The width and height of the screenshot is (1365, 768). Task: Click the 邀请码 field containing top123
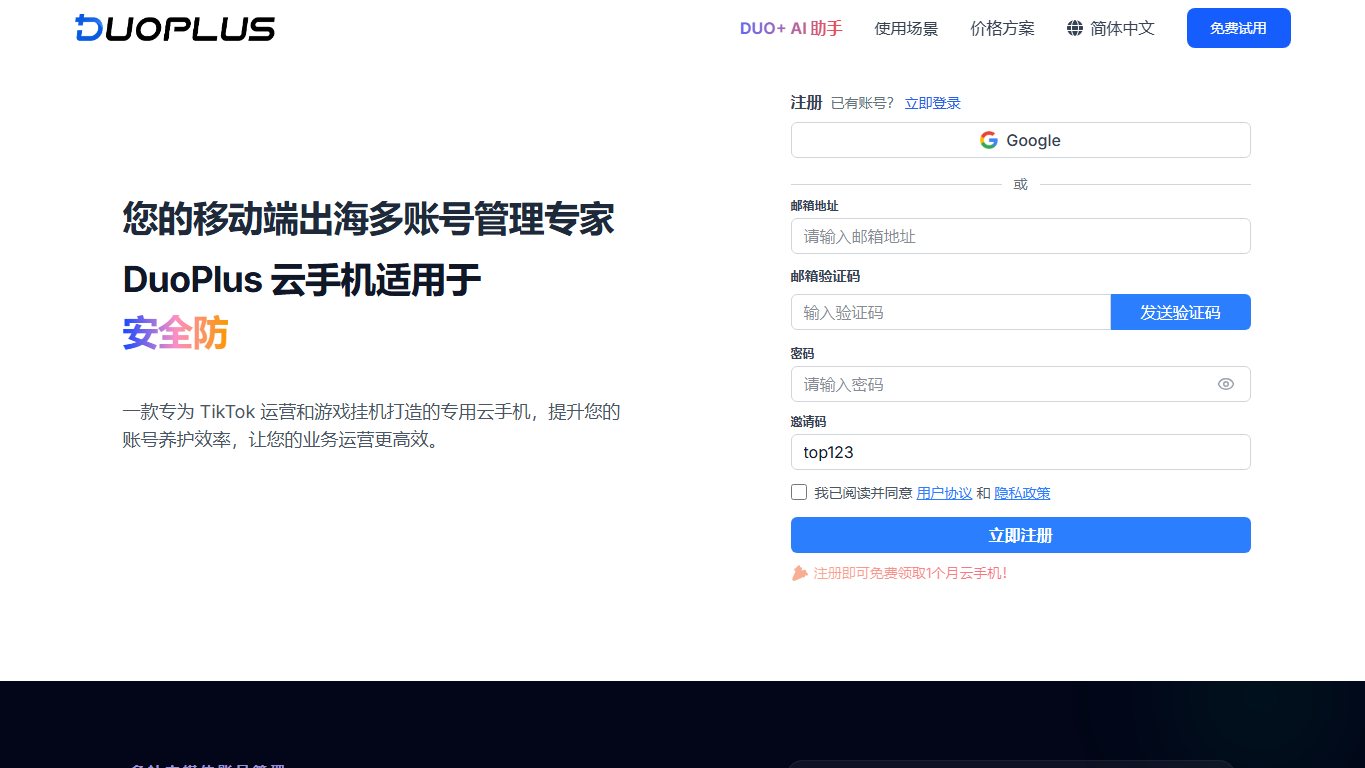click(x=1020, y=452)
